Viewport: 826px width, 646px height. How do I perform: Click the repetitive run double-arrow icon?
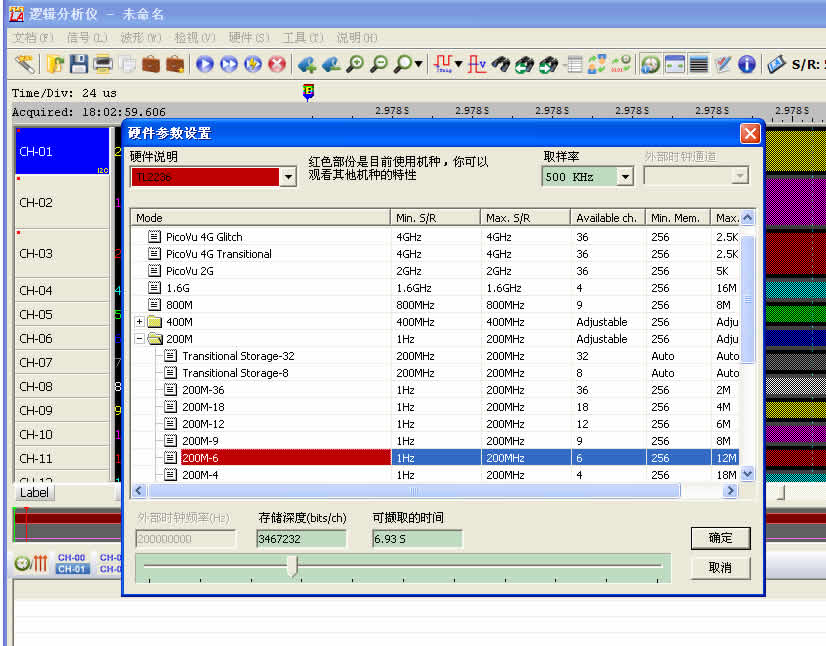coord(229,64)
